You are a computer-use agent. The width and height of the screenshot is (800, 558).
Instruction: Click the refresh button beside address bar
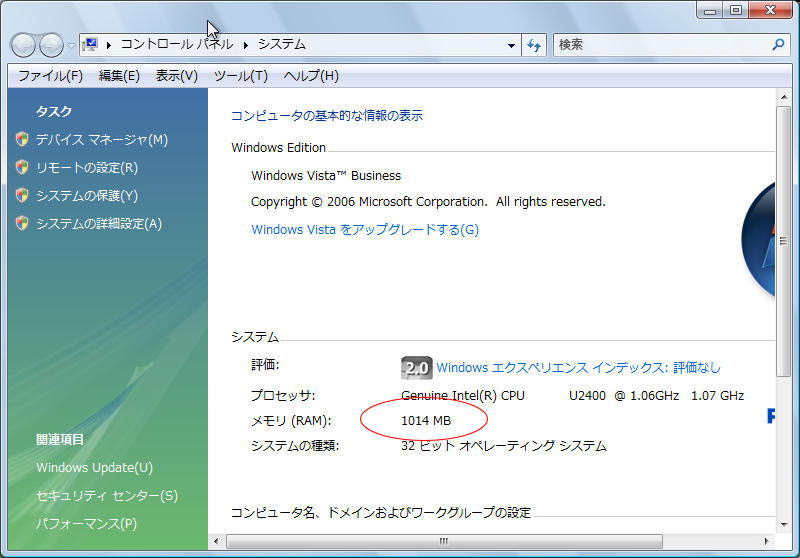pyautogui.click(x=534, y=45)
